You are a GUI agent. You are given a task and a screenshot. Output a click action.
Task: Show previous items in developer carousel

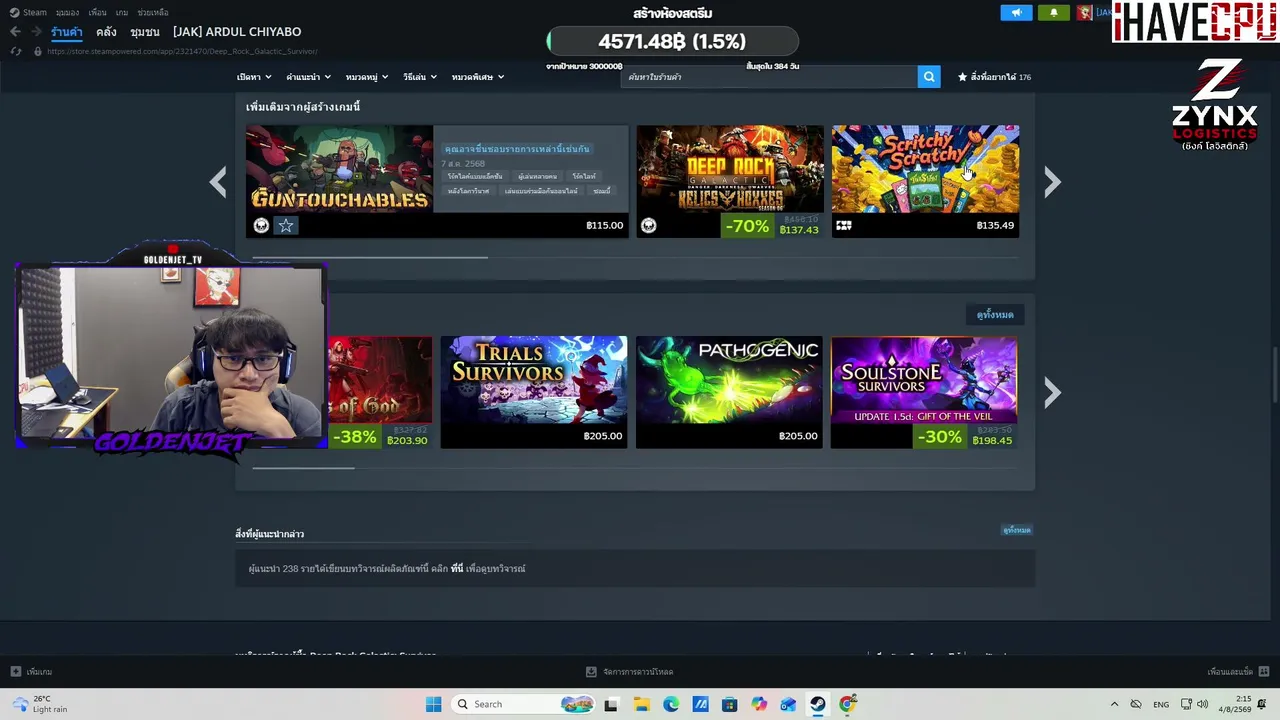point(218,181)
